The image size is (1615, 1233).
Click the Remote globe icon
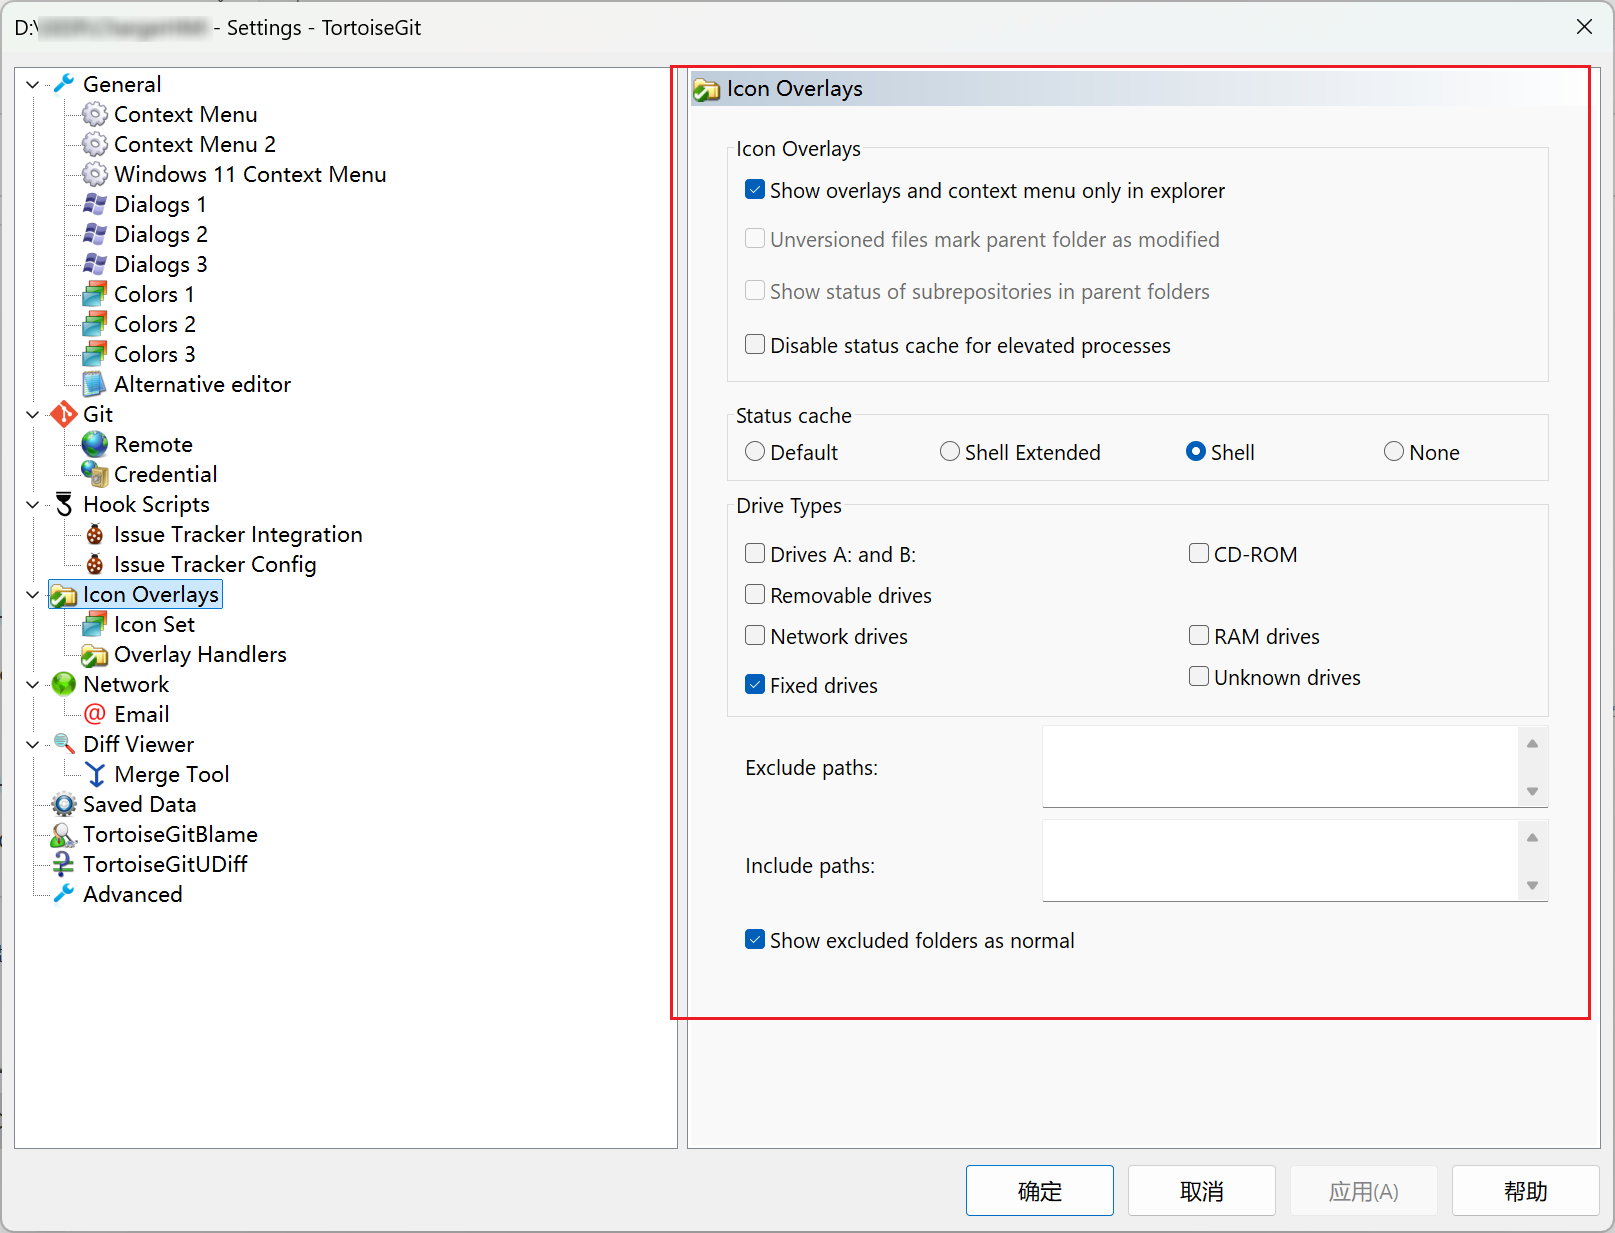coord(95,444)
